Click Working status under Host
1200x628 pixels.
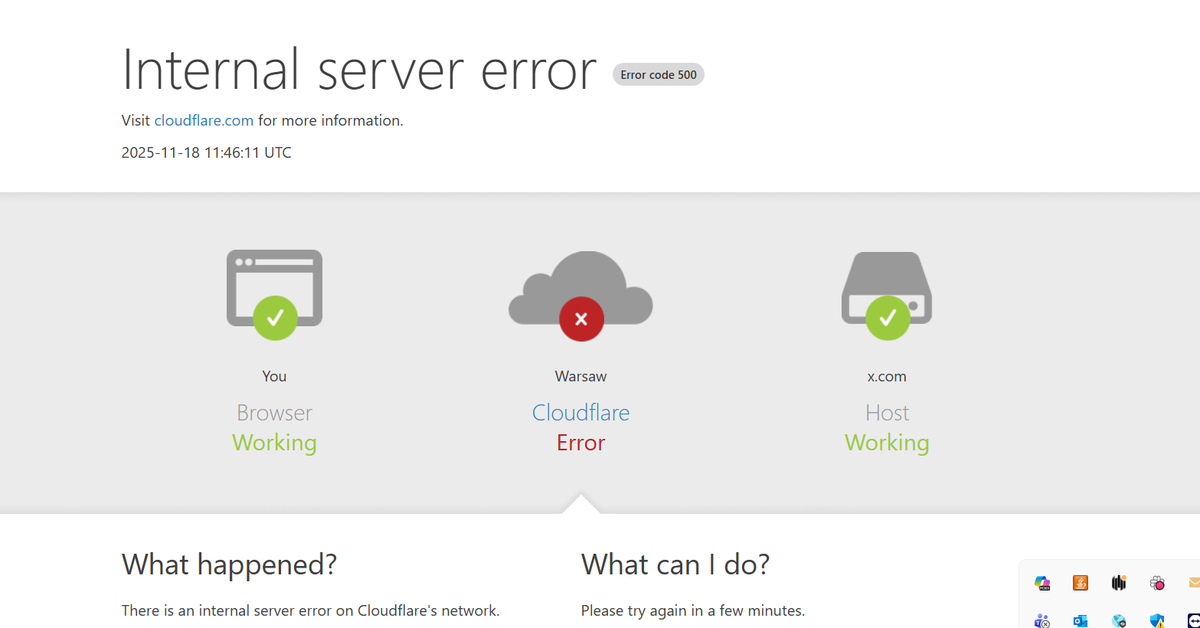pyautogui.click(x=887, y=443)
